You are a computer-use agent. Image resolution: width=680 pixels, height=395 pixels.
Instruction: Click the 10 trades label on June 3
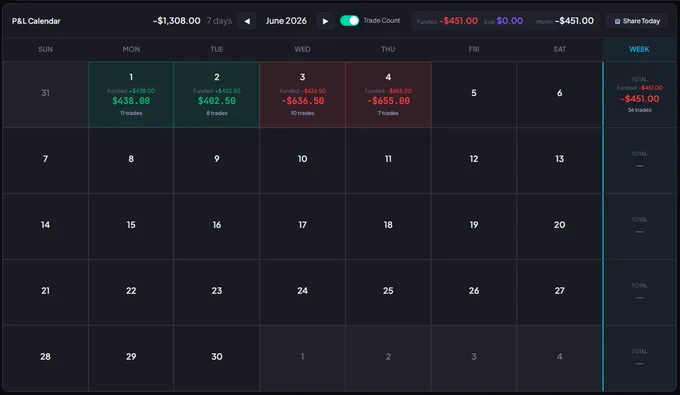pos(302,113)
